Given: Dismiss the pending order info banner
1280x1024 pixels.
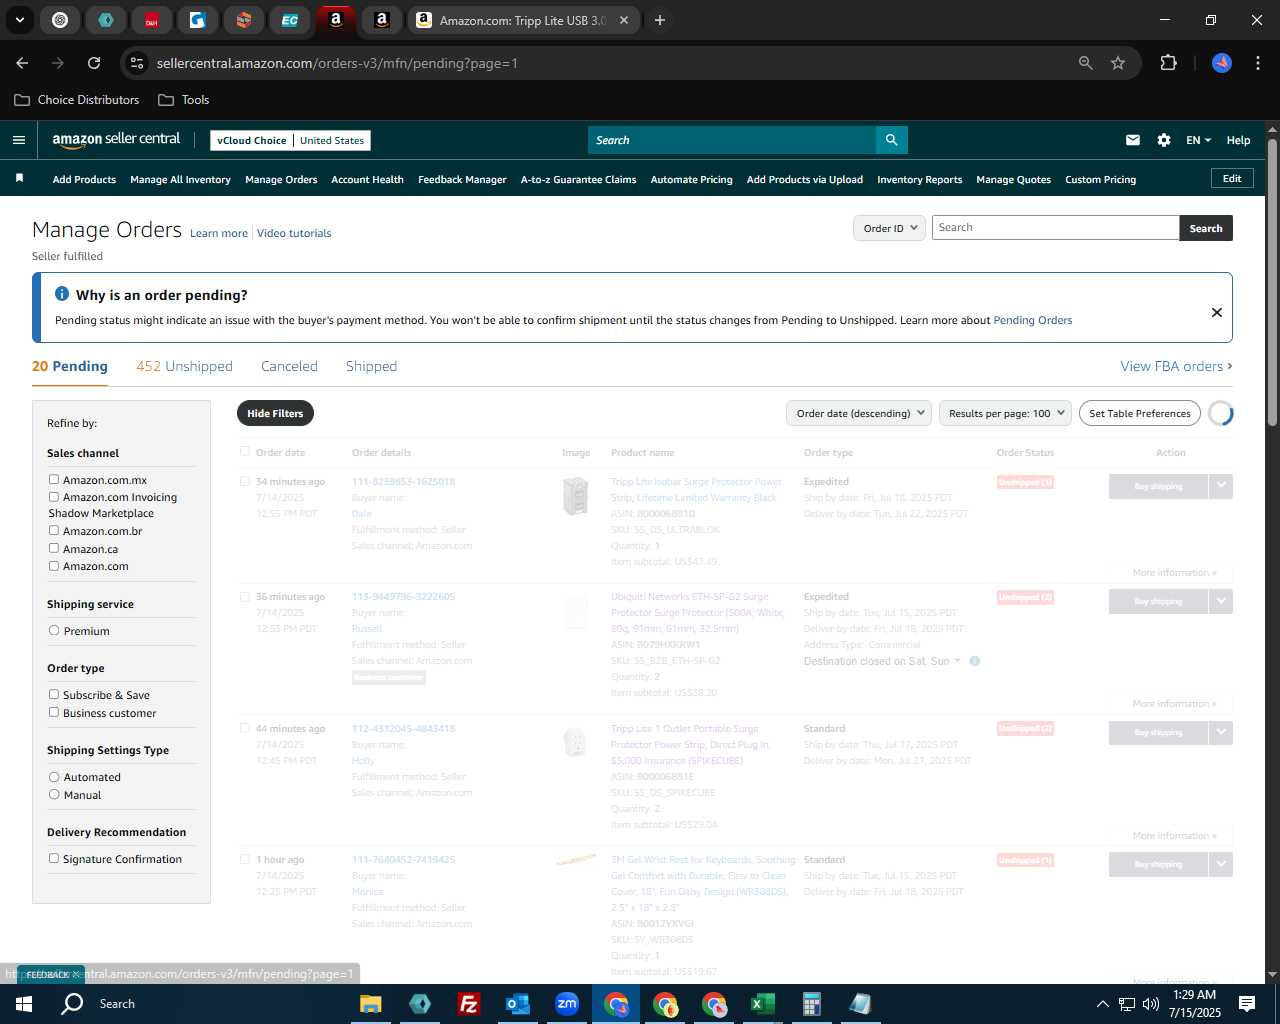Looking at the screenshot, I should click(x=1217, y=312).
